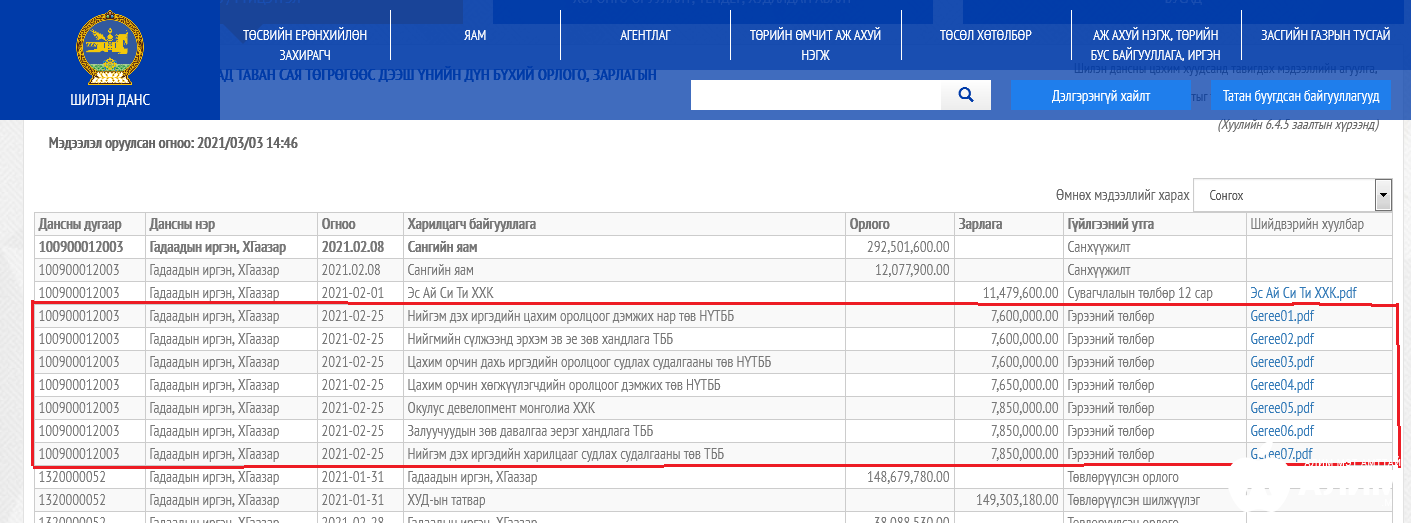Open the Geree06.pdf attachment
The image size is (1411, 523).
(x=1281, y=431)
